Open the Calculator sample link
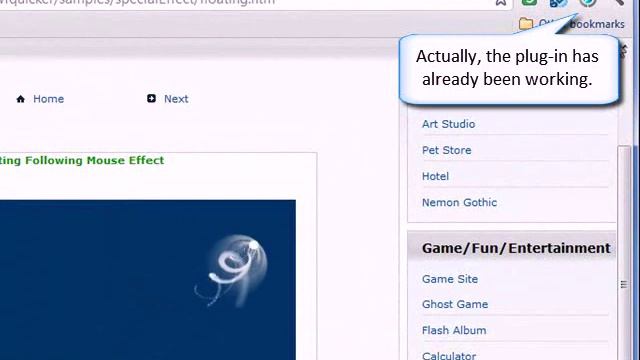The width and height of the screenshot is (640, 360). (x=449, y=356)
